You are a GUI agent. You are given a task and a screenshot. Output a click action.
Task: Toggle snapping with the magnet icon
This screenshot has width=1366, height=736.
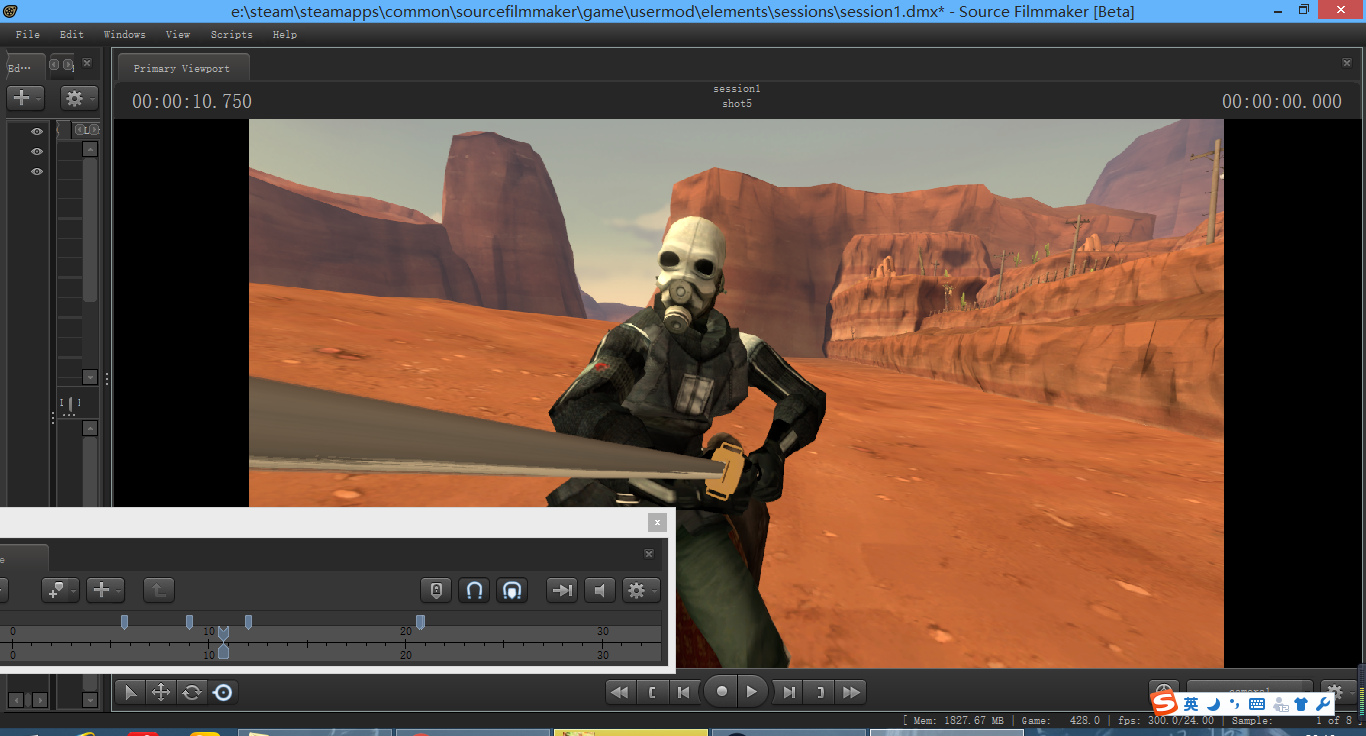pyautogui.click(x=474, y=590)
